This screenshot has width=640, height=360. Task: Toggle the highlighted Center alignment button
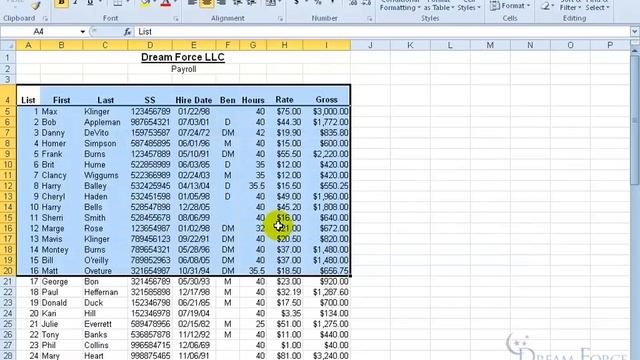(207, 3)
